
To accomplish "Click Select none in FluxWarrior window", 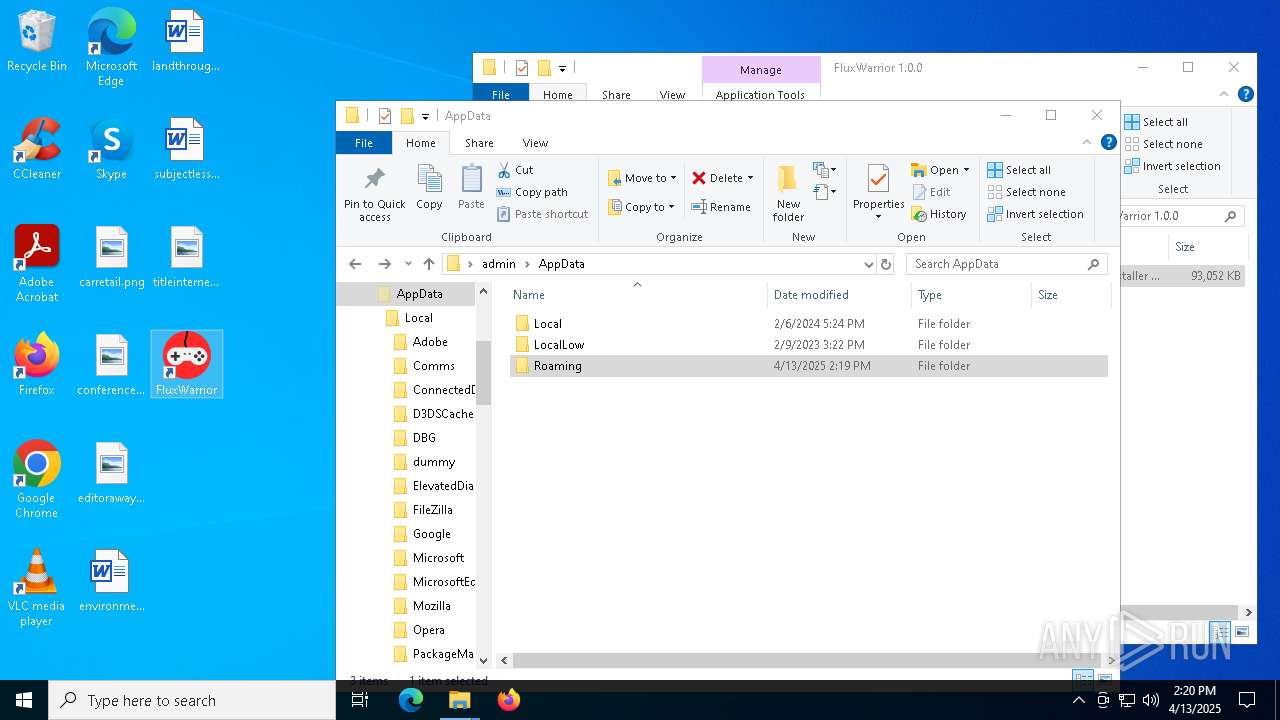I will tap(1163, 144).
